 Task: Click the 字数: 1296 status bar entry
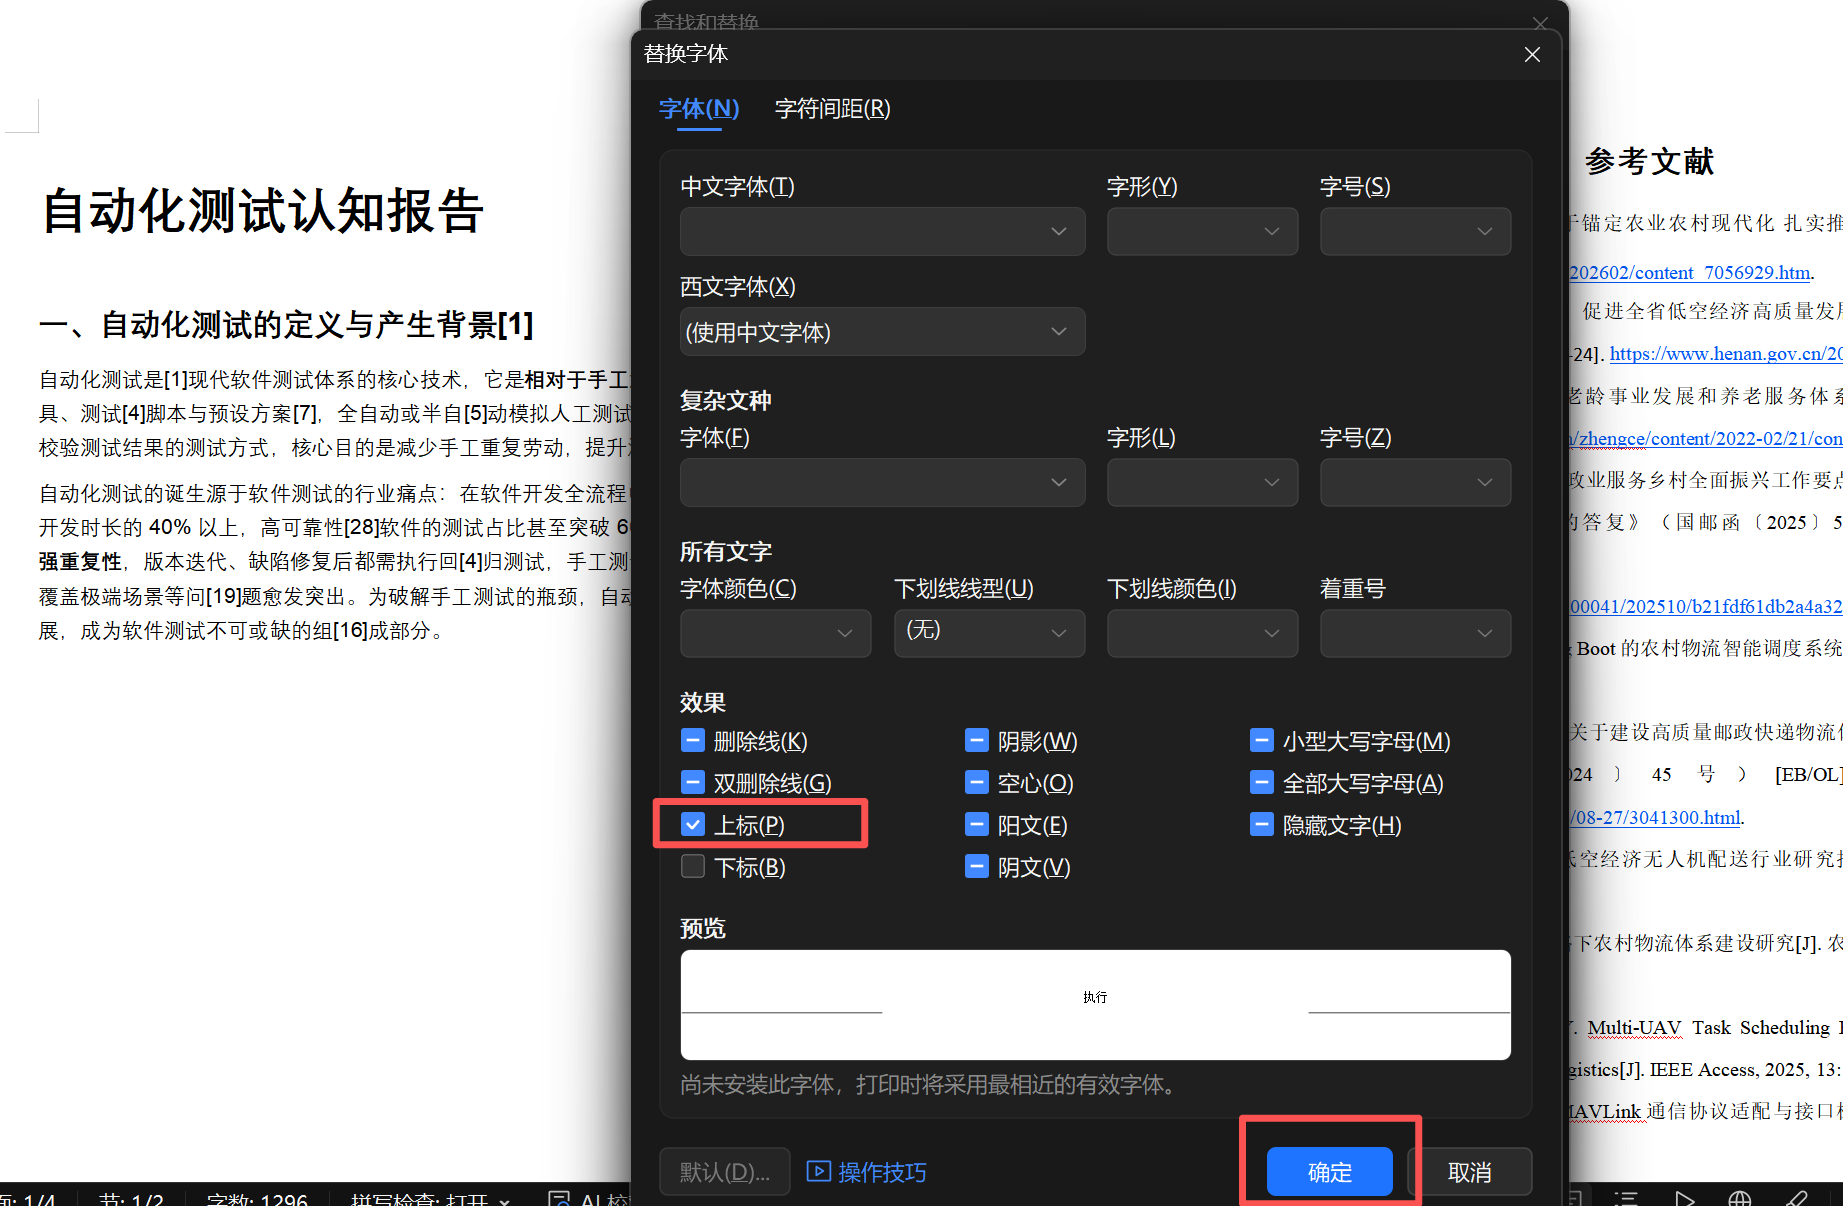257,1198
